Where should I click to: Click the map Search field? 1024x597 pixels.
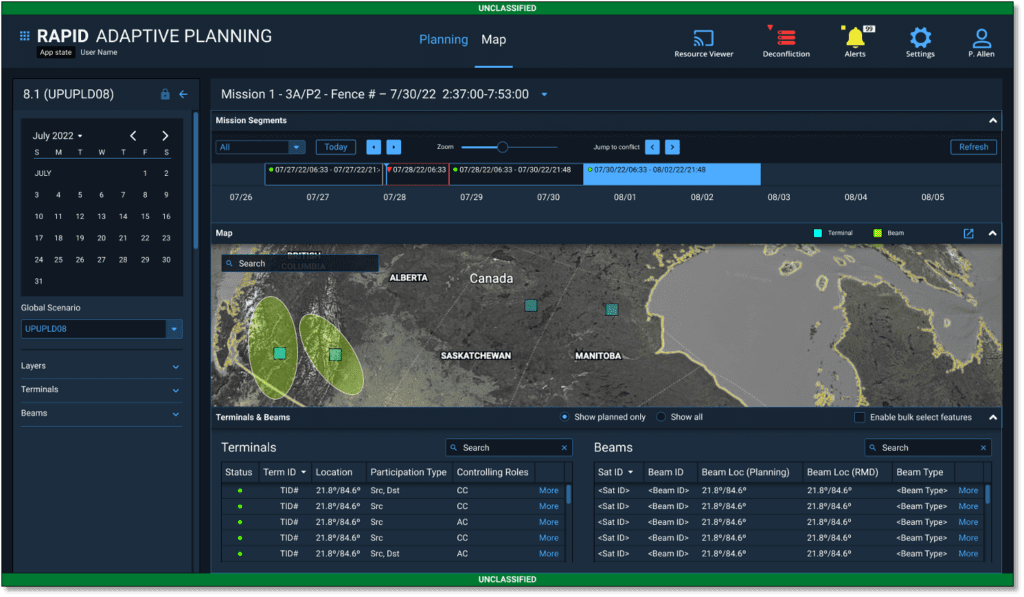click(300, 264)
